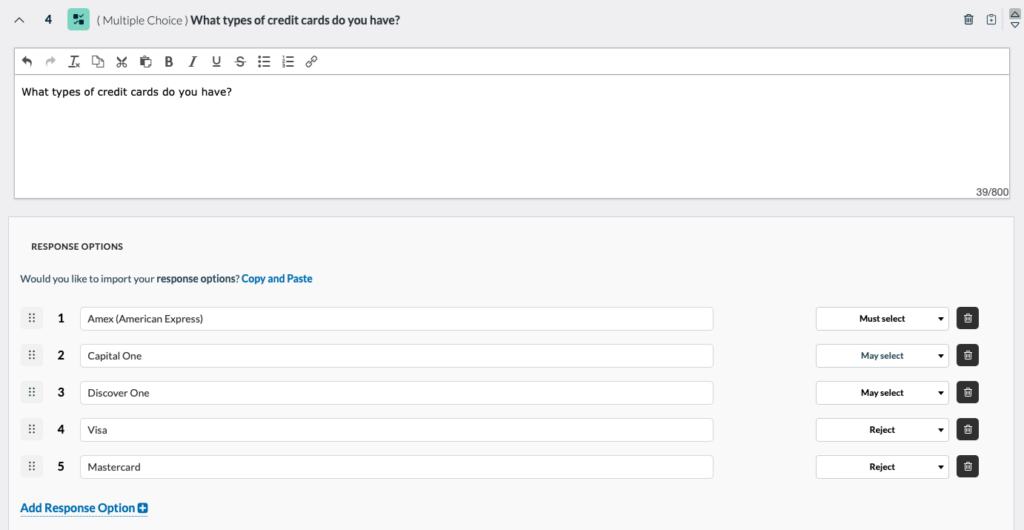
Task: Click the redo arrow in the editor toolbar
Action: [x=50, y=61]
